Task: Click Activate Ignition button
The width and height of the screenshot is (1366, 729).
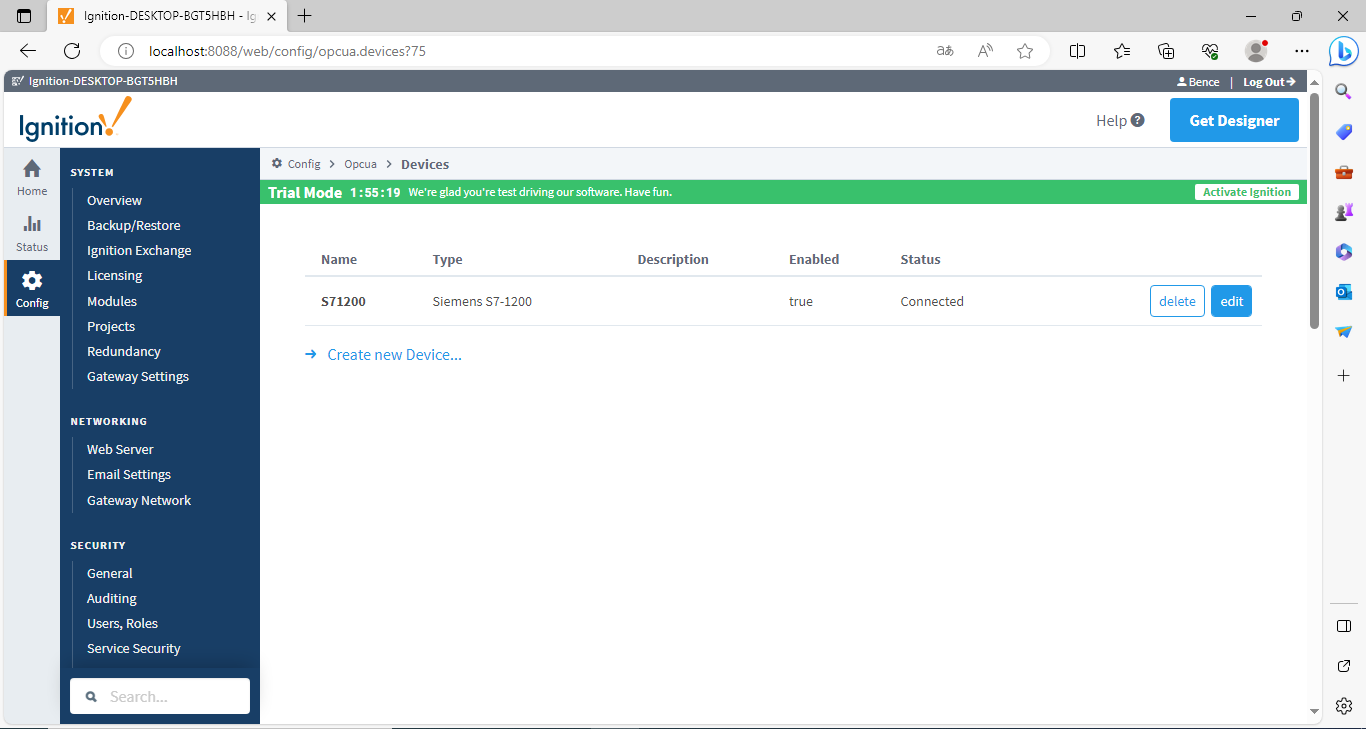Action: click(x=1247, y=192)
